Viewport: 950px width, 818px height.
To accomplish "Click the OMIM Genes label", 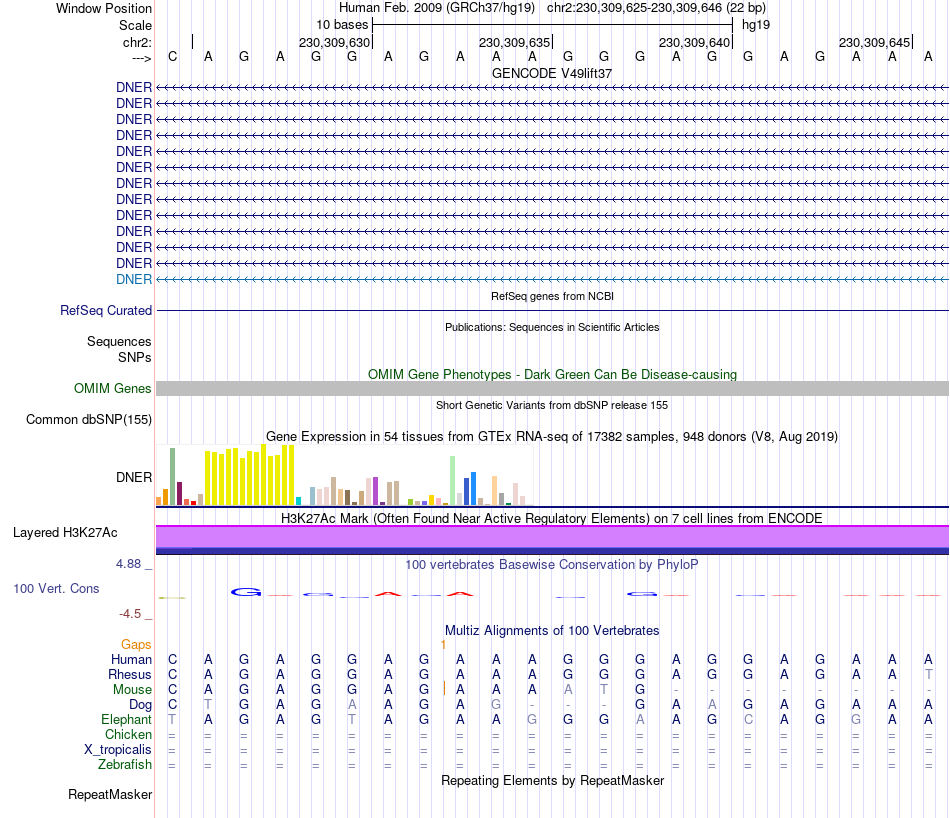I will [113, 388].
